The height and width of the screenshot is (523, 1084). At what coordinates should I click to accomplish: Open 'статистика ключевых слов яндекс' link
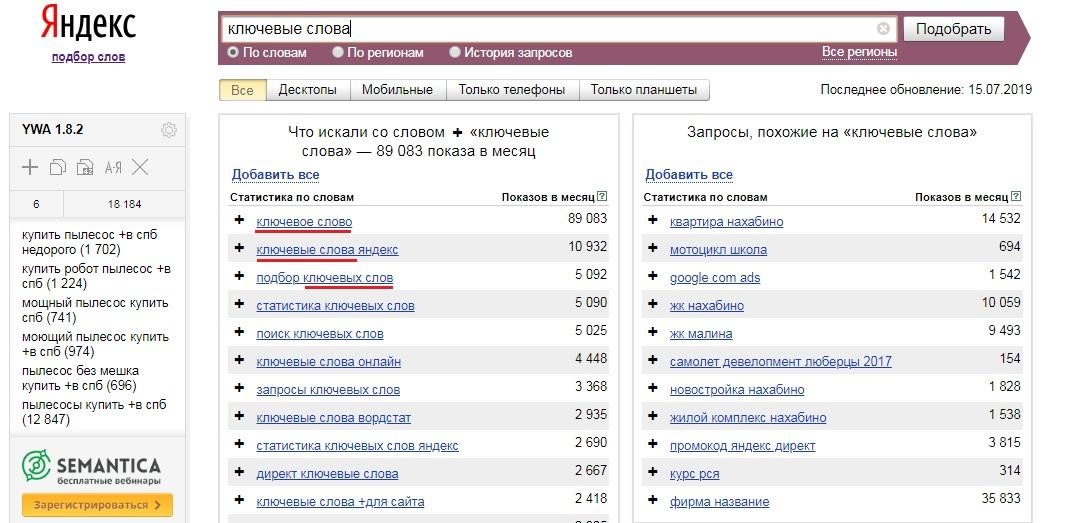coord(357,446)
